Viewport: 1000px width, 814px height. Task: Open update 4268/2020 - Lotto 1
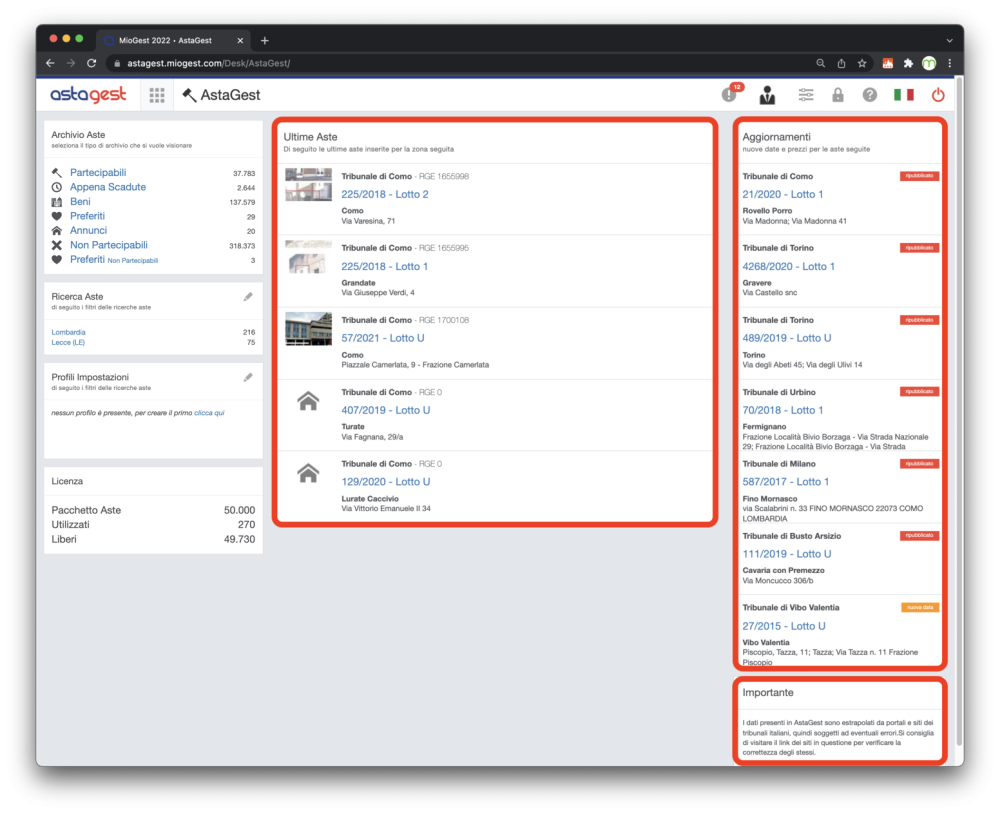click(x=788, y=267)
